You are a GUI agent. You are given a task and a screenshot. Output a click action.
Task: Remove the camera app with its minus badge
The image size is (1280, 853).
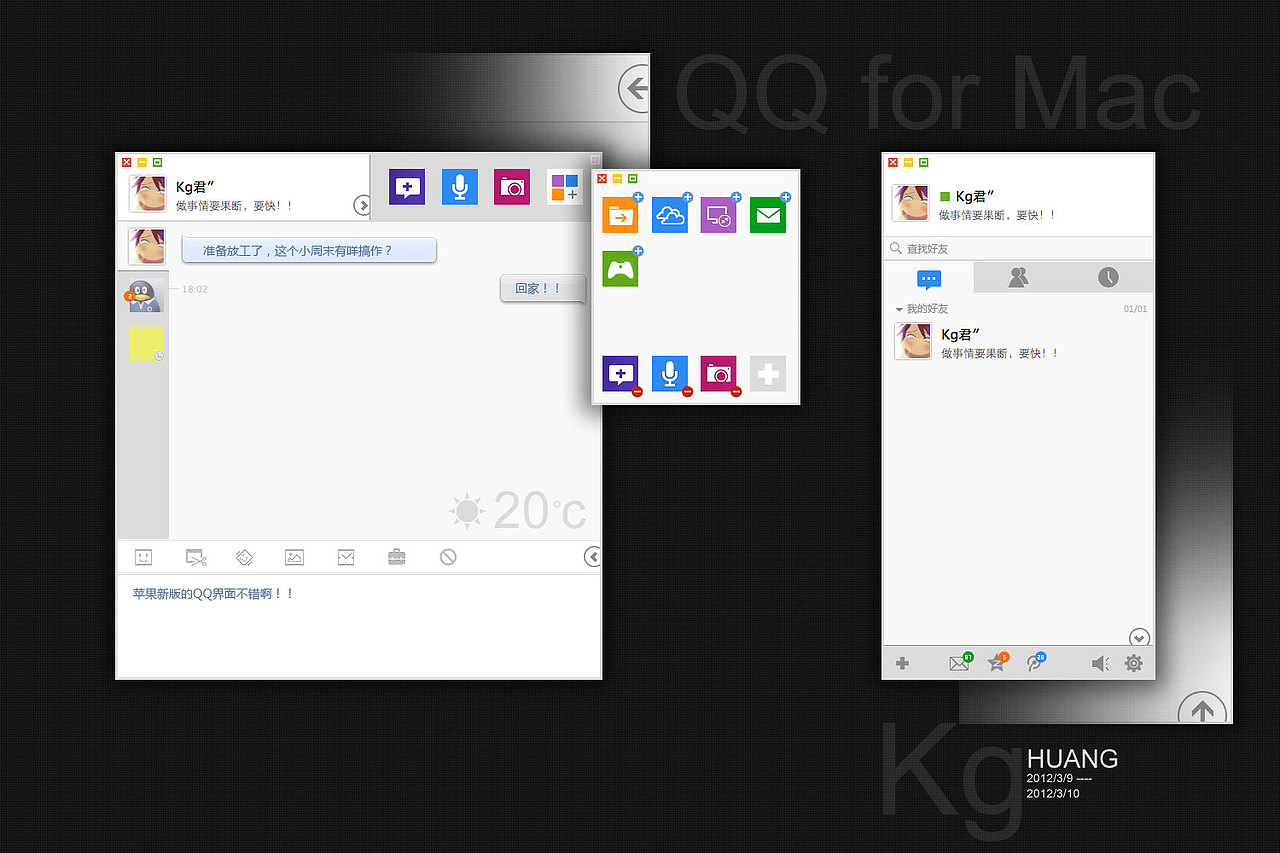734,391
